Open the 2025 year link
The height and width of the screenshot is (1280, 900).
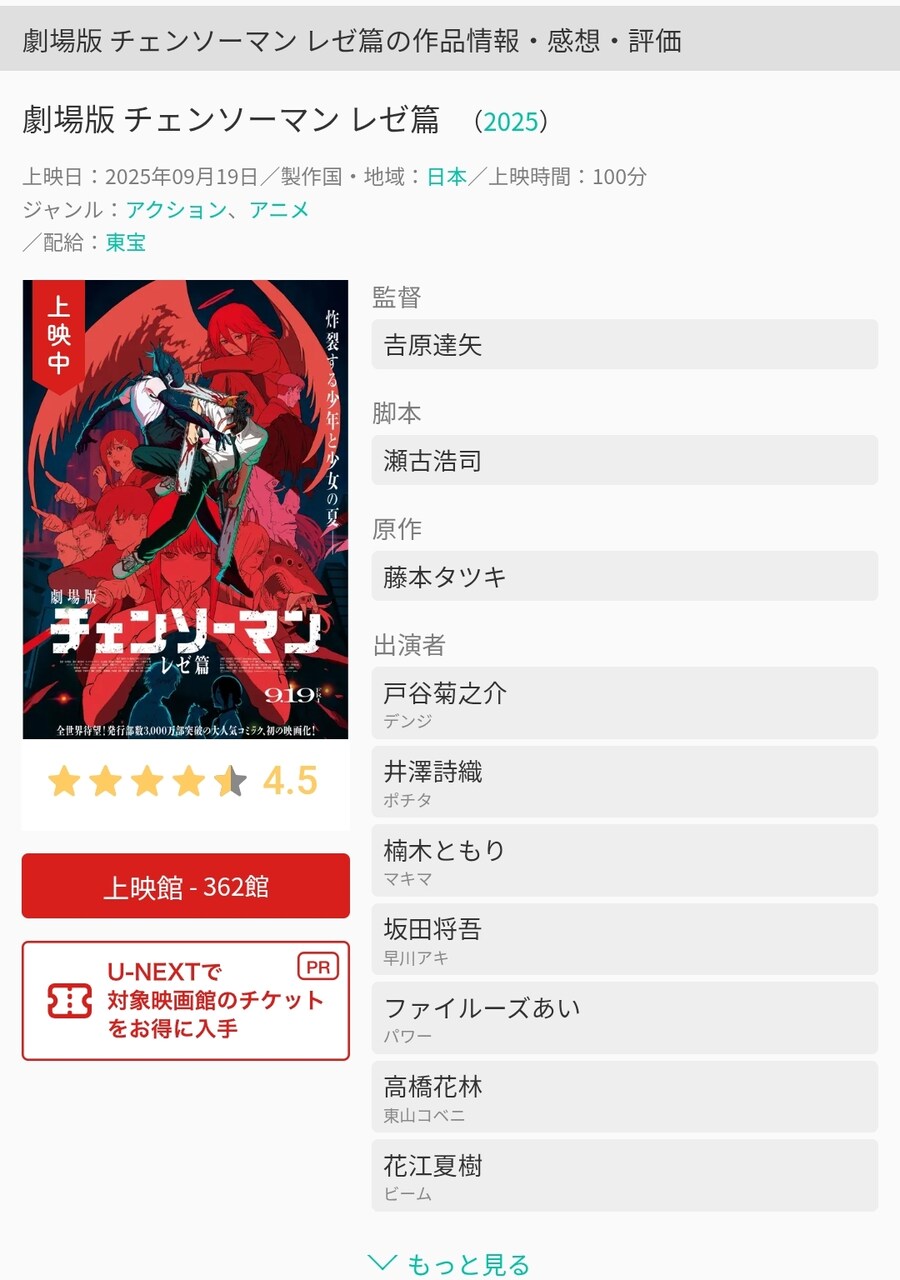click(511, 122)
